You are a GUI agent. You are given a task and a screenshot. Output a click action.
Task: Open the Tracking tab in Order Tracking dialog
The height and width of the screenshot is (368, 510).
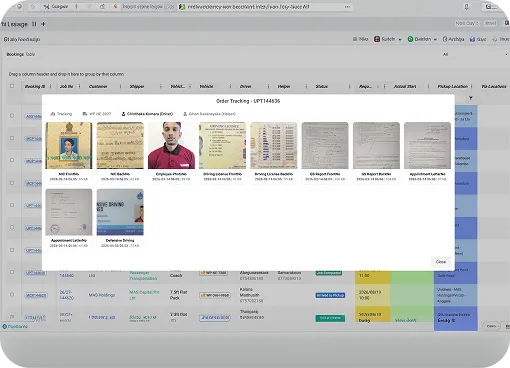point(61,114)
